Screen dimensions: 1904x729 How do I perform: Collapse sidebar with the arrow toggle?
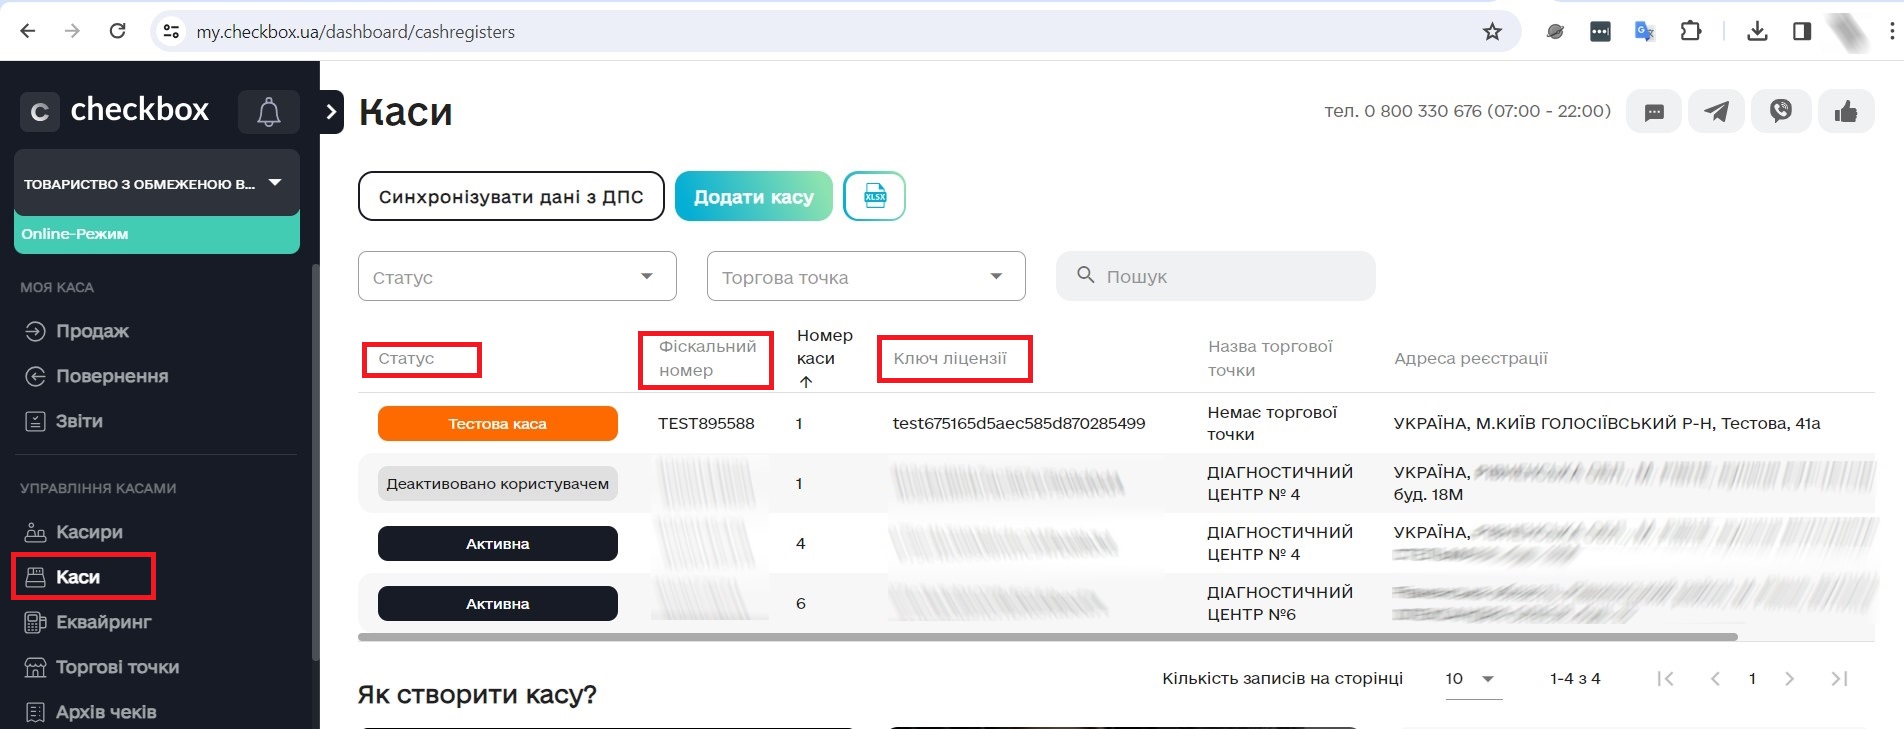[331, 112]
